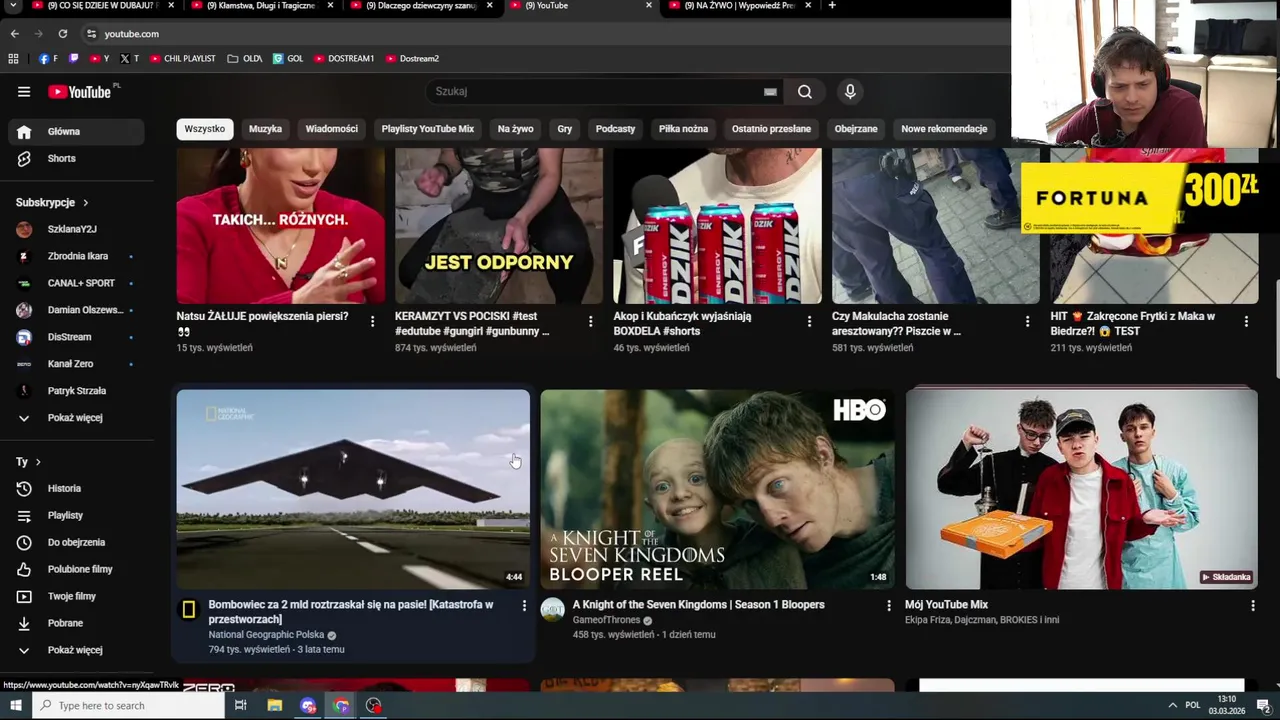This screenshot has height=720, width=1280.
Task: Open National Geographic Polska channel avatar
Action: coord(188,610)
